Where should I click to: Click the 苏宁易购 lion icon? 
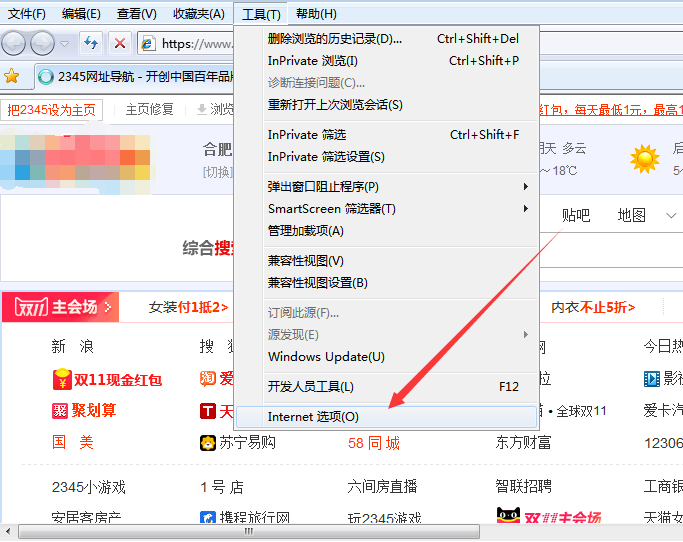coord(208,443)
